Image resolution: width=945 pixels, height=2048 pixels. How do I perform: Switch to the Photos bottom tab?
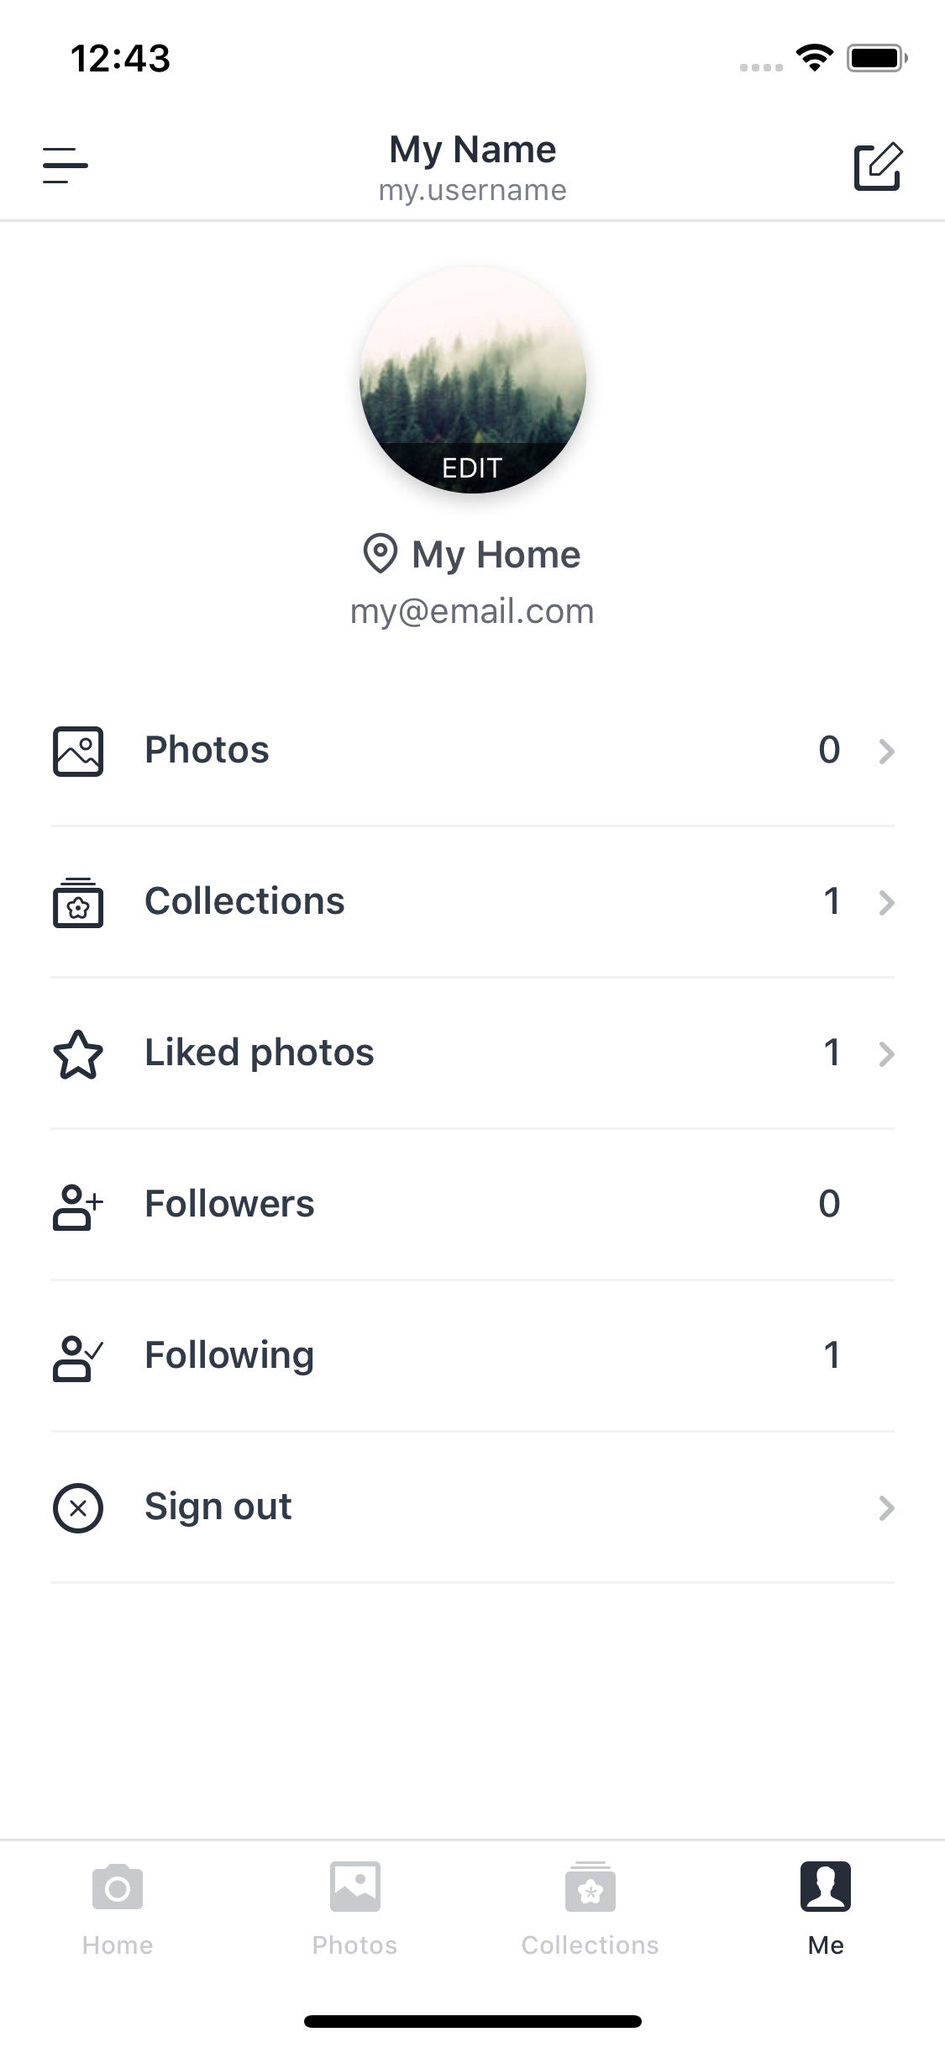coord(355,1908)
